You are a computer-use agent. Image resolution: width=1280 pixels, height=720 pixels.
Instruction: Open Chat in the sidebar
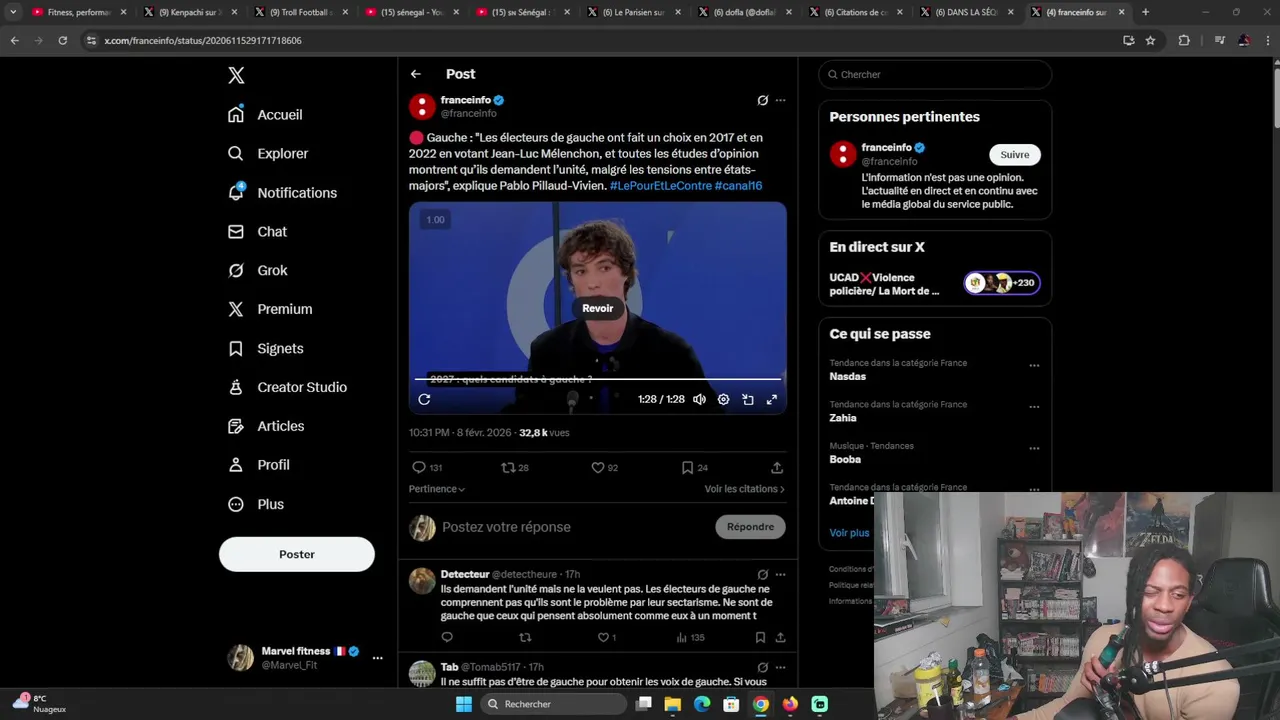257,231
